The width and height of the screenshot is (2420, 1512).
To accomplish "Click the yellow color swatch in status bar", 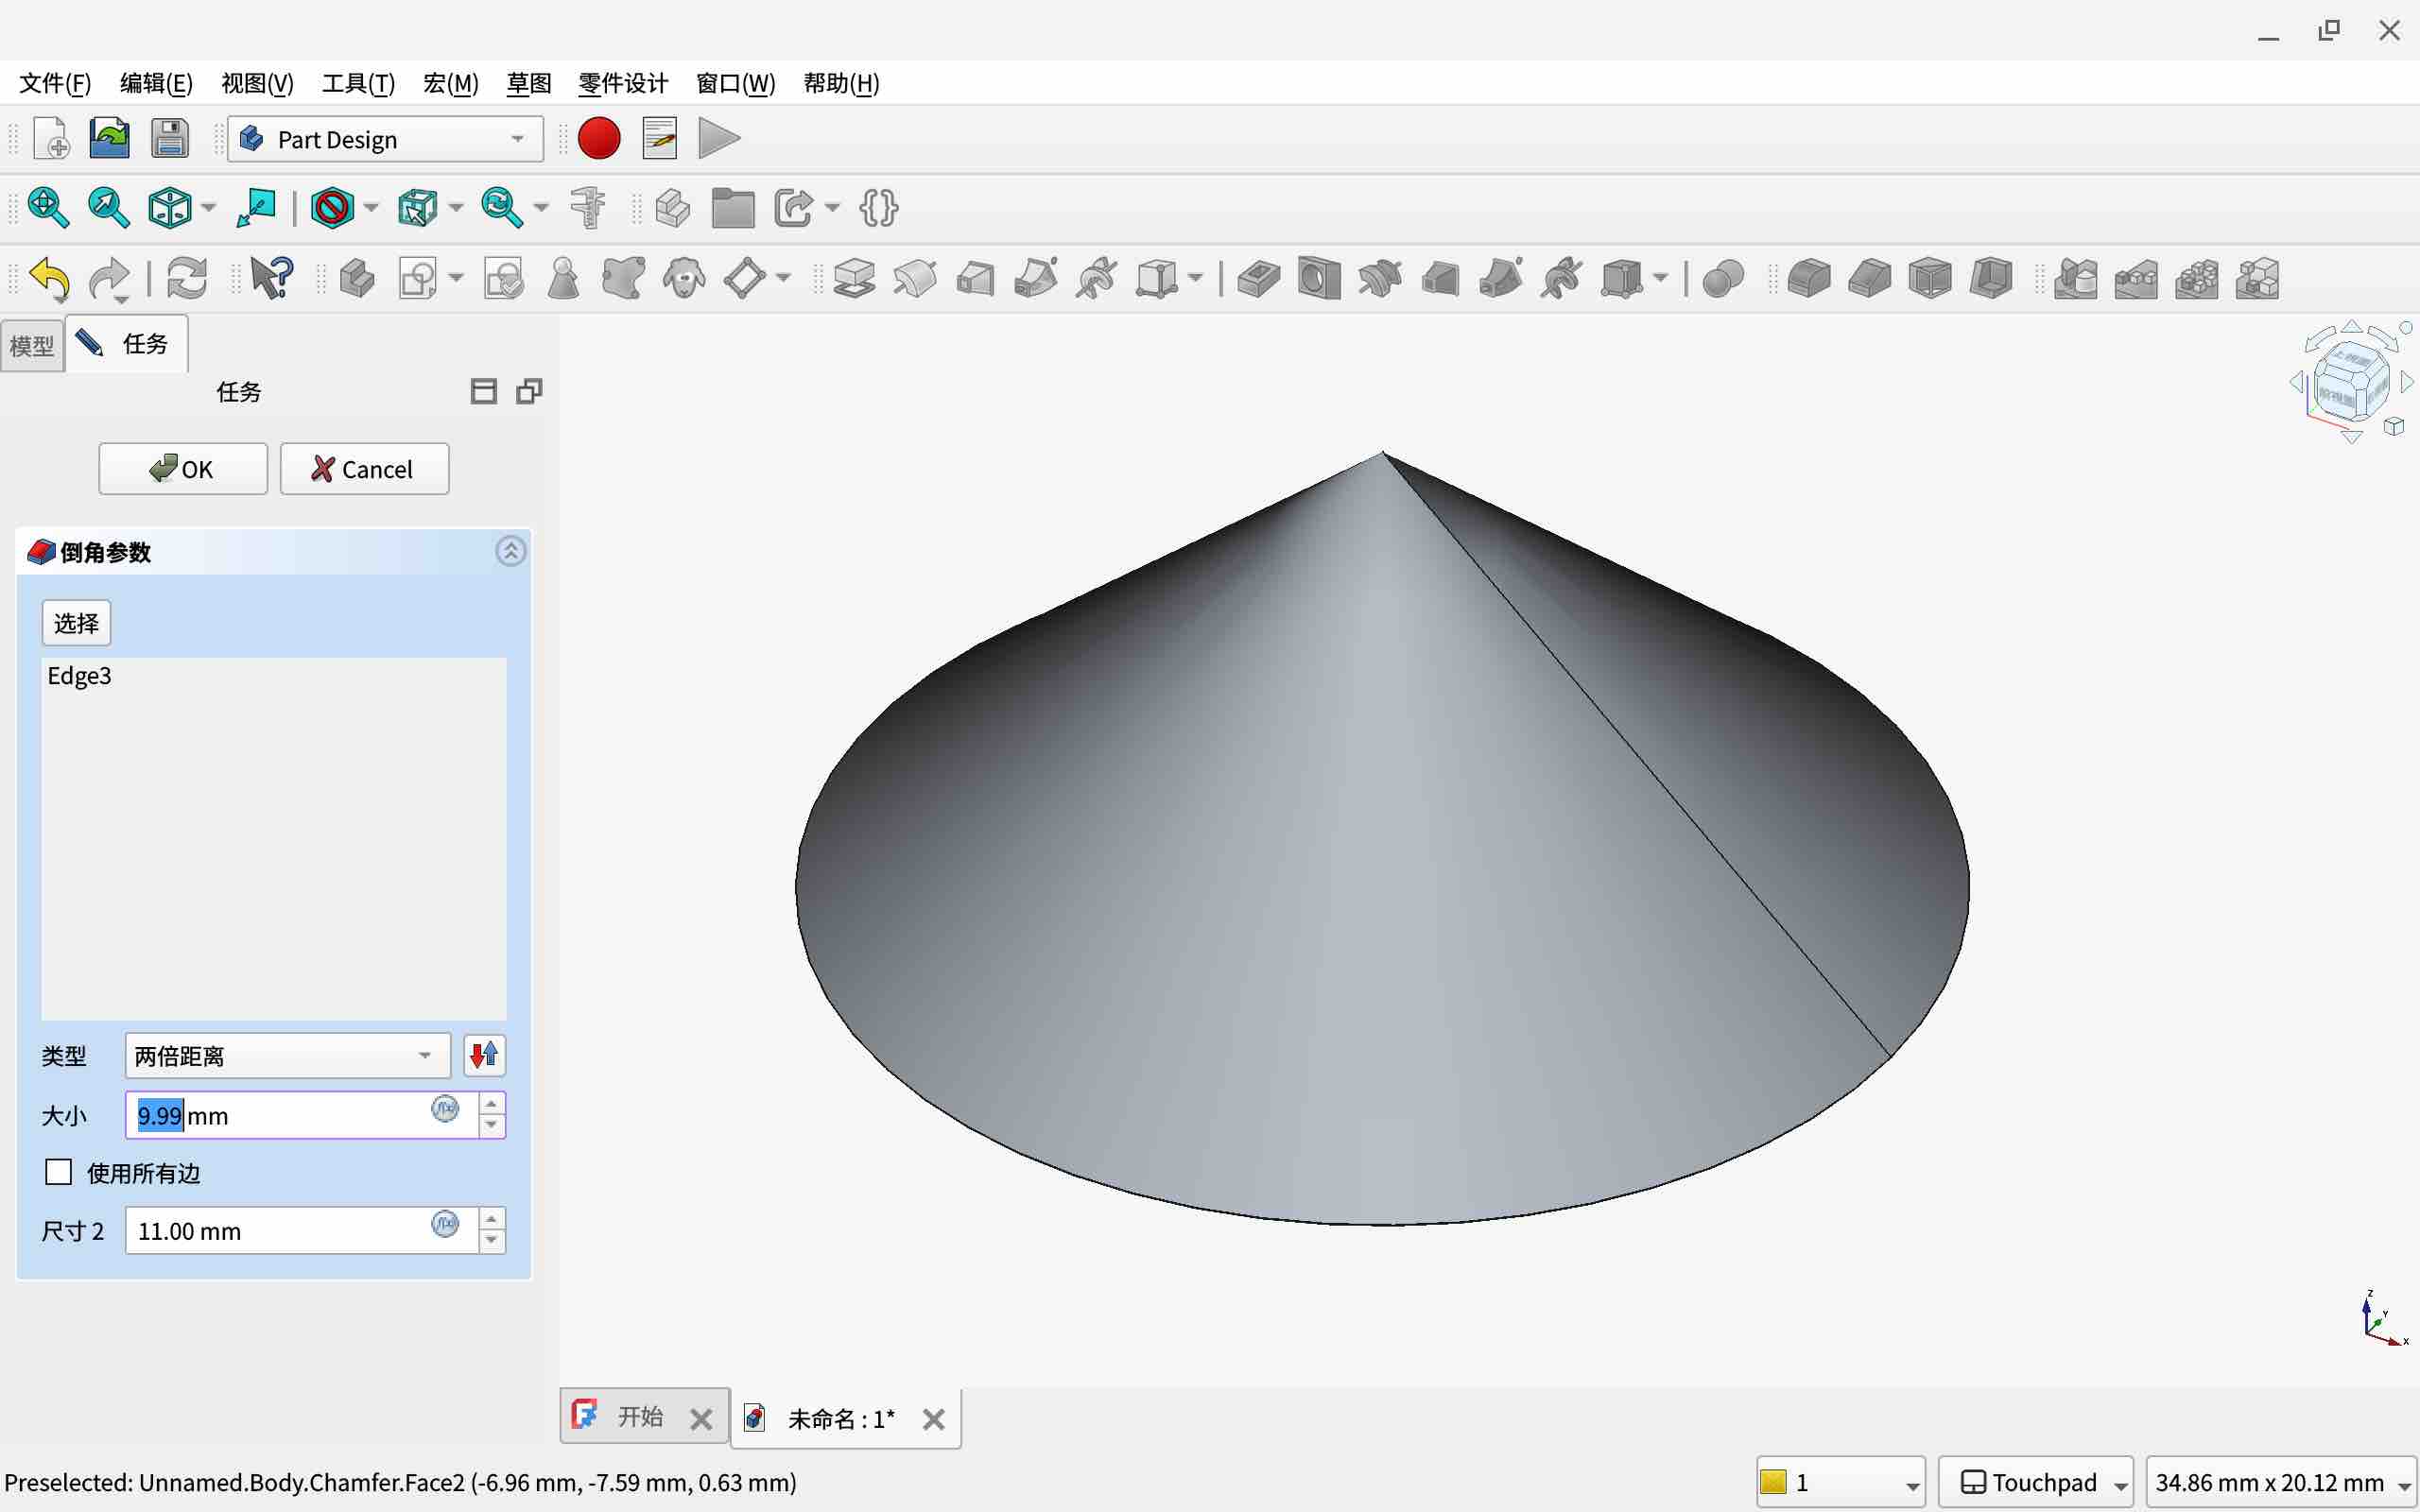I will point(1773,1482).
